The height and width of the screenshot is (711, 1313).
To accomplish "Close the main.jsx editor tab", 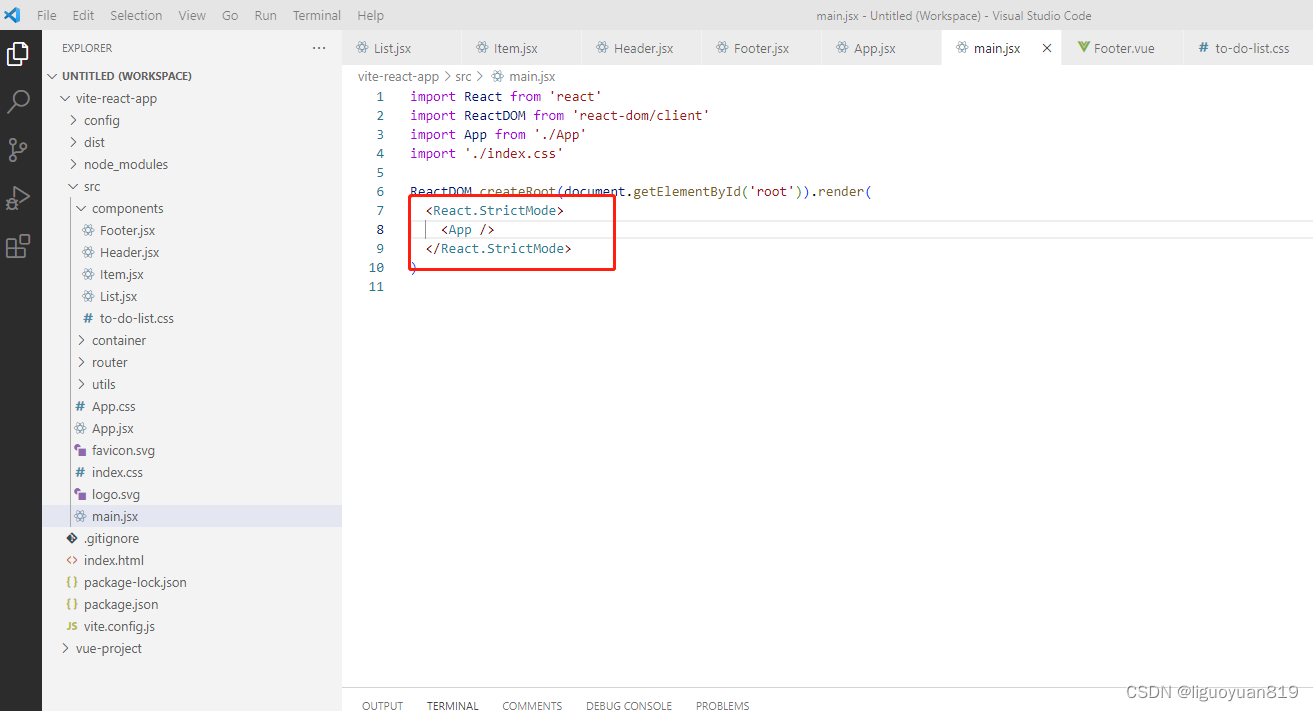I will pos(1047,48).
